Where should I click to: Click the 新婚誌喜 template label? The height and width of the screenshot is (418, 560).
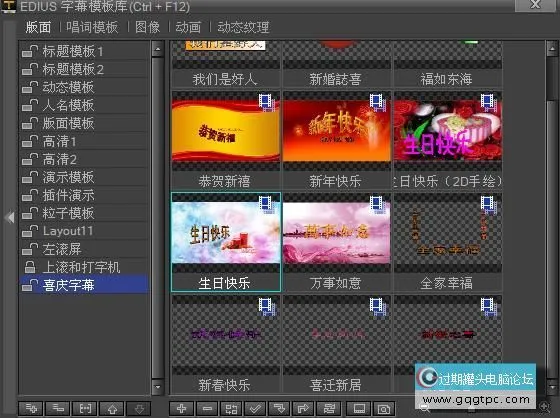[335, 79]
